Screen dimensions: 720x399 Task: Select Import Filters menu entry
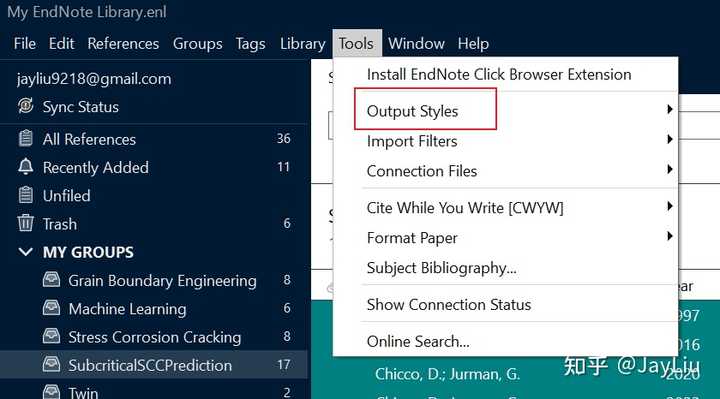coord(505,141)
